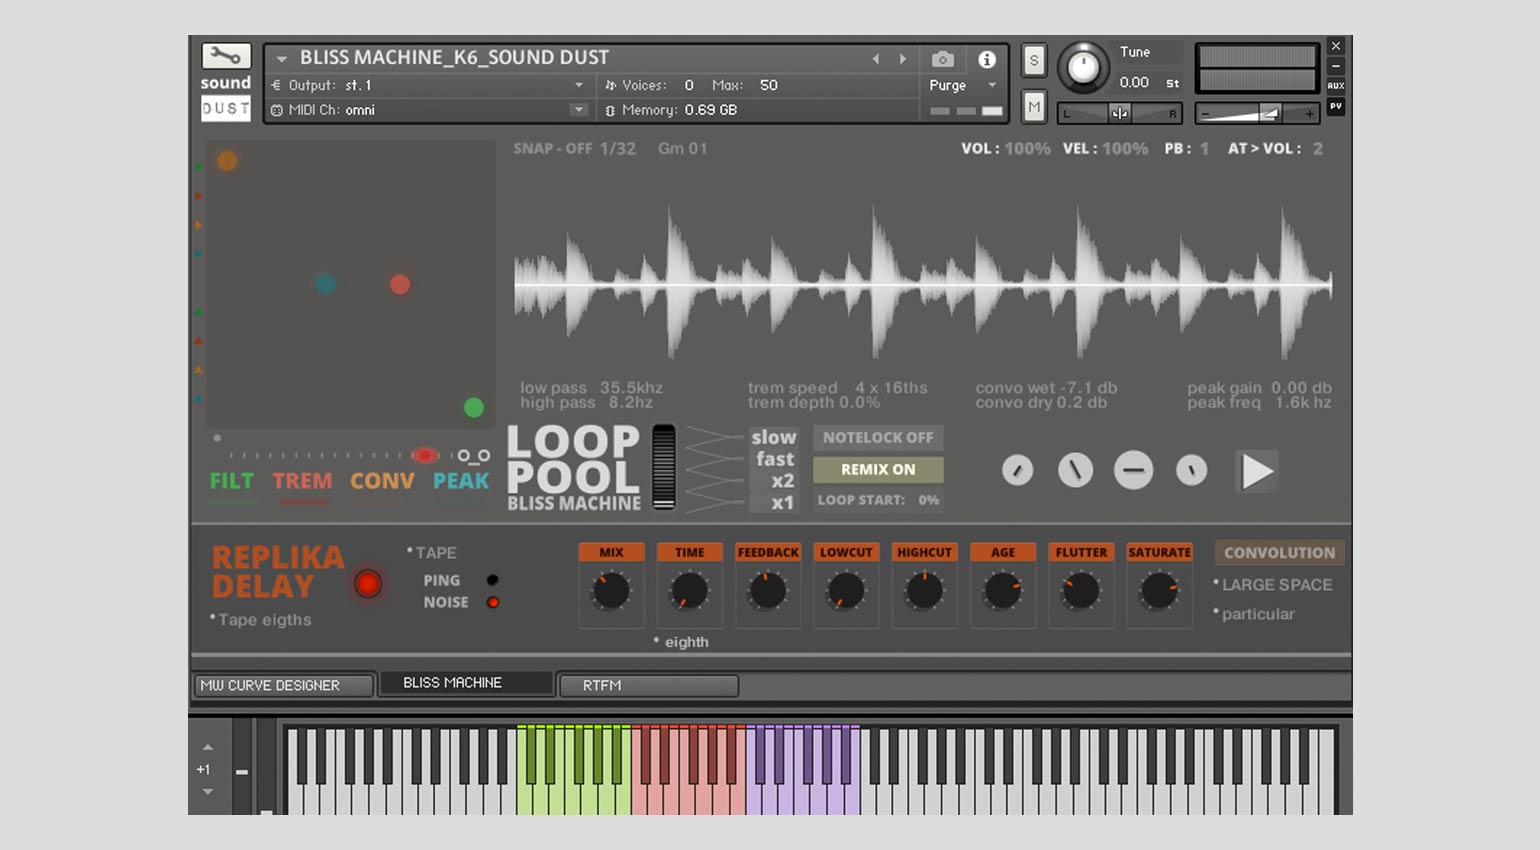Open the TAPE delay mode menu
Image resolution: width=1540 pixels, height=850 pixels.
click(x=432, y=553)
